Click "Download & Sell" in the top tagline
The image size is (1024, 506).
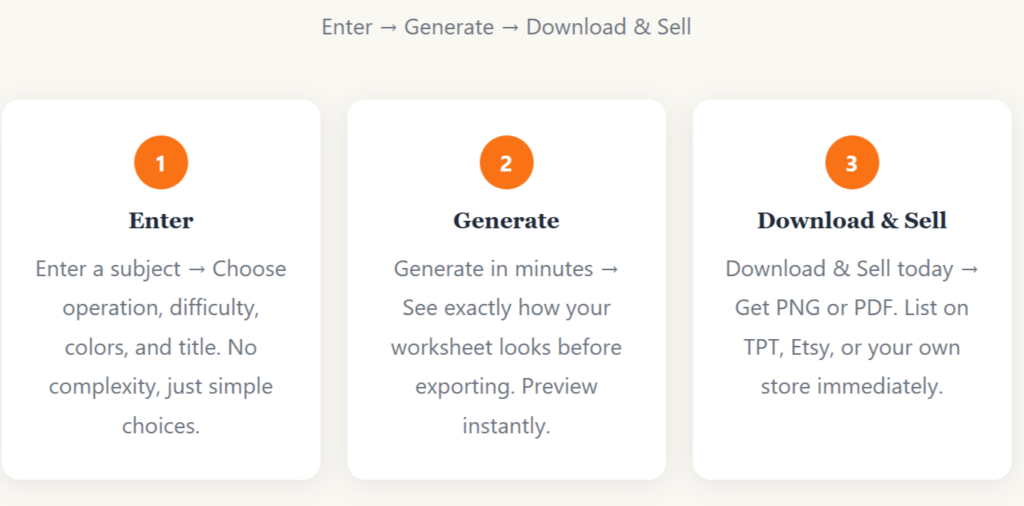(608, 27)
